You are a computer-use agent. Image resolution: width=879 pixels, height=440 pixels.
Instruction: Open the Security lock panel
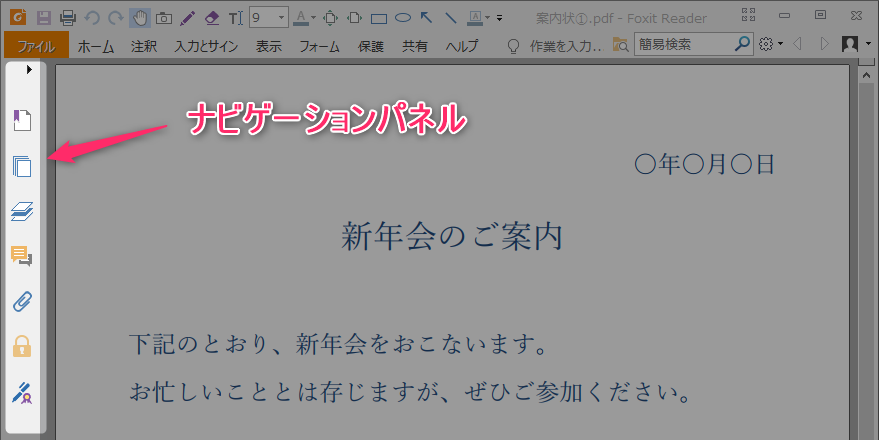point(22,346)
